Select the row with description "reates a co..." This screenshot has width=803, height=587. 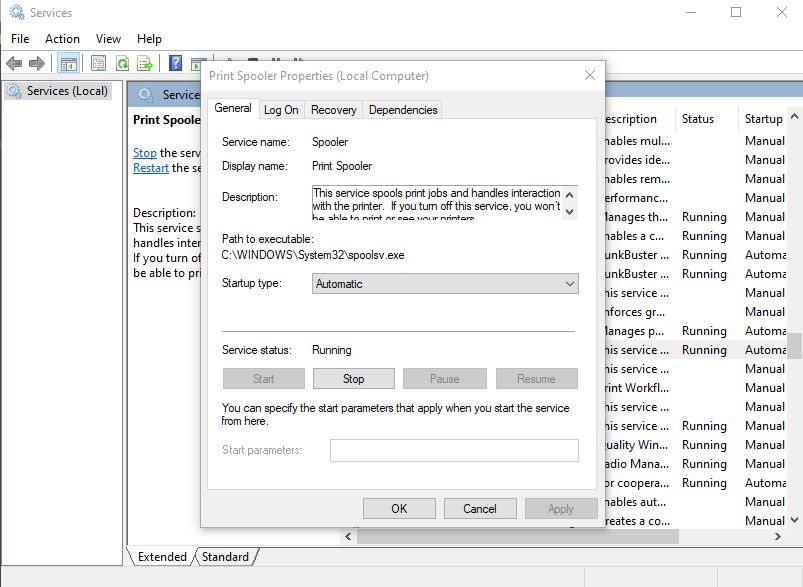click(x=695, y=520)
